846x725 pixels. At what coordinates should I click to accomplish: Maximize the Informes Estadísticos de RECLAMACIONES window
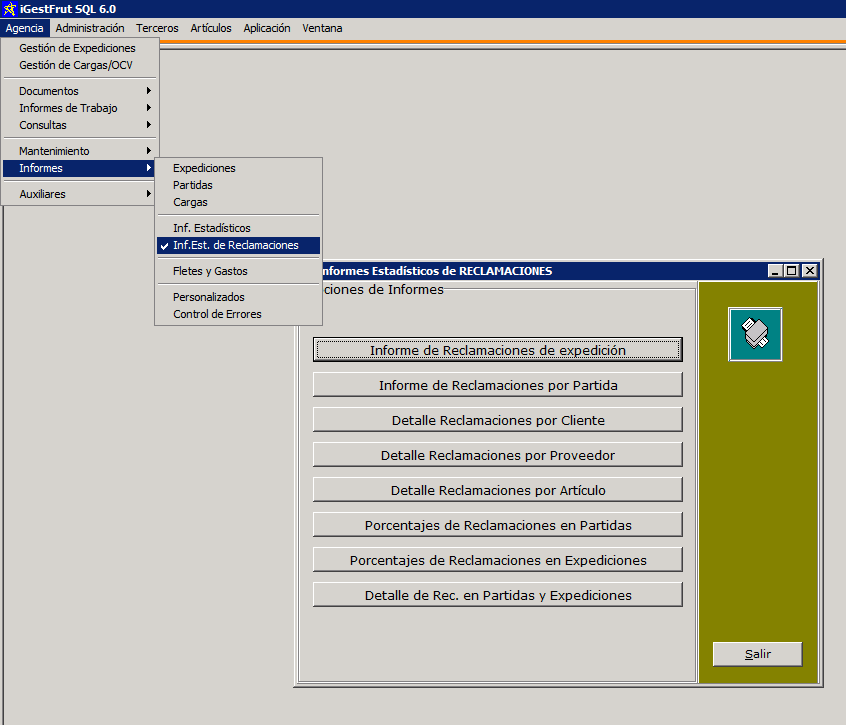coord(792,271)
